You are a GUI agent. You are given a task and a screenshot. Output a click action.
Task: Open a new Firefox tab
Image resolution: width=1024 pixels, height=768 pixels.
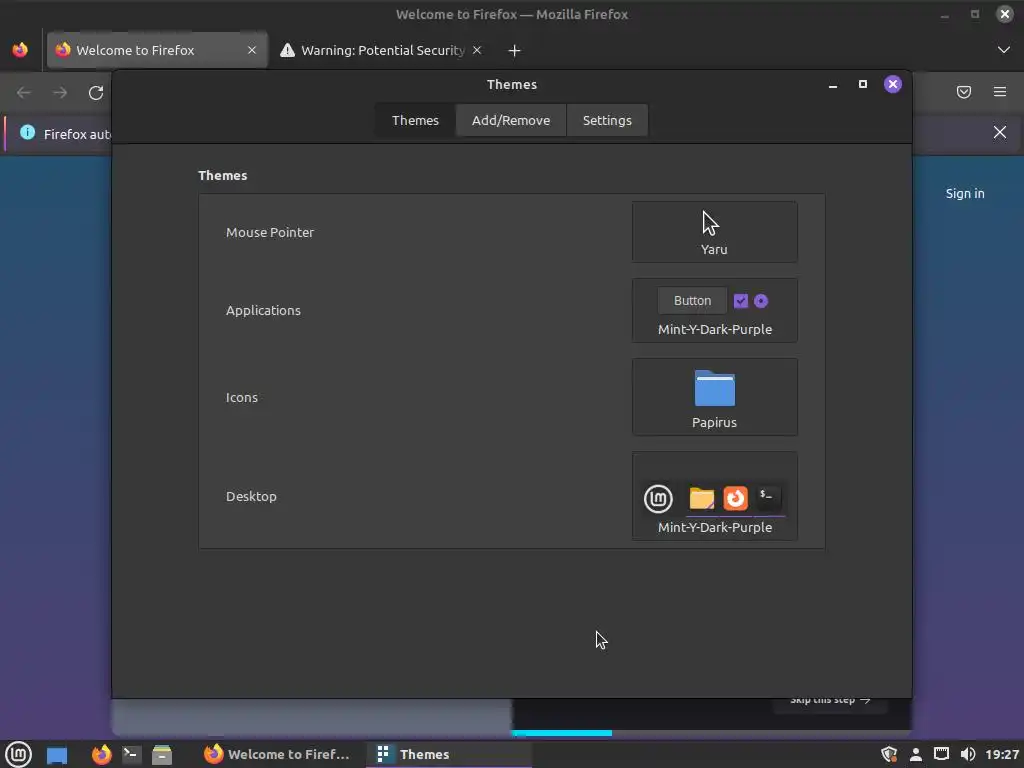point(515,50)
